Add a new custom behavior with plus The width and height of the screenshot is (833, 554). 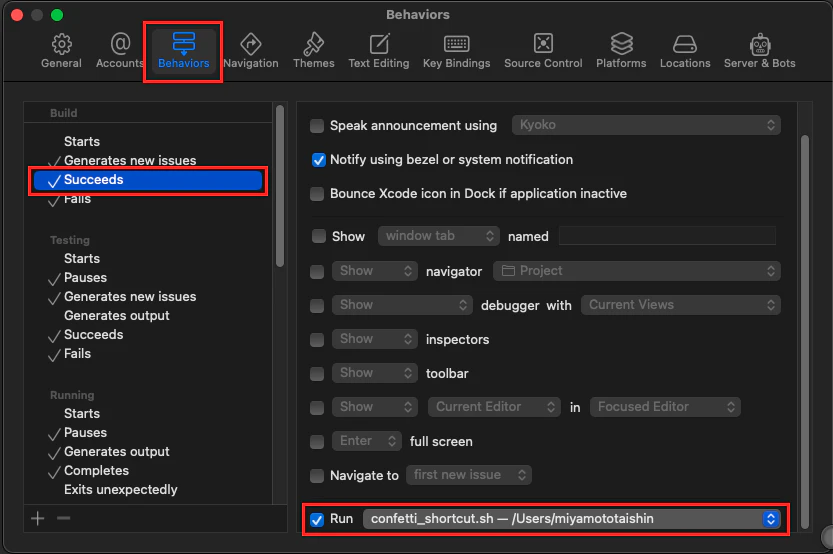(x=38, y=518)
